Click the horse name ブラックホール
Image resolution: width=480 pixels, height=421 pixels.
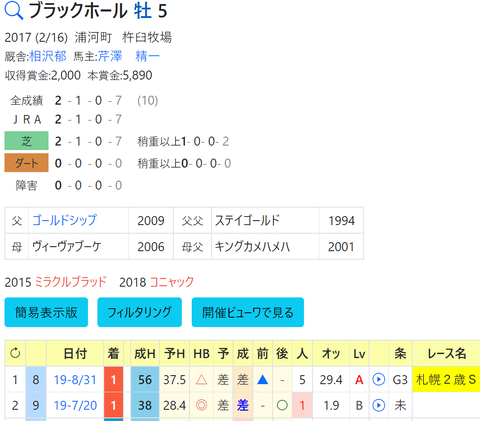(x=78, y=11)
